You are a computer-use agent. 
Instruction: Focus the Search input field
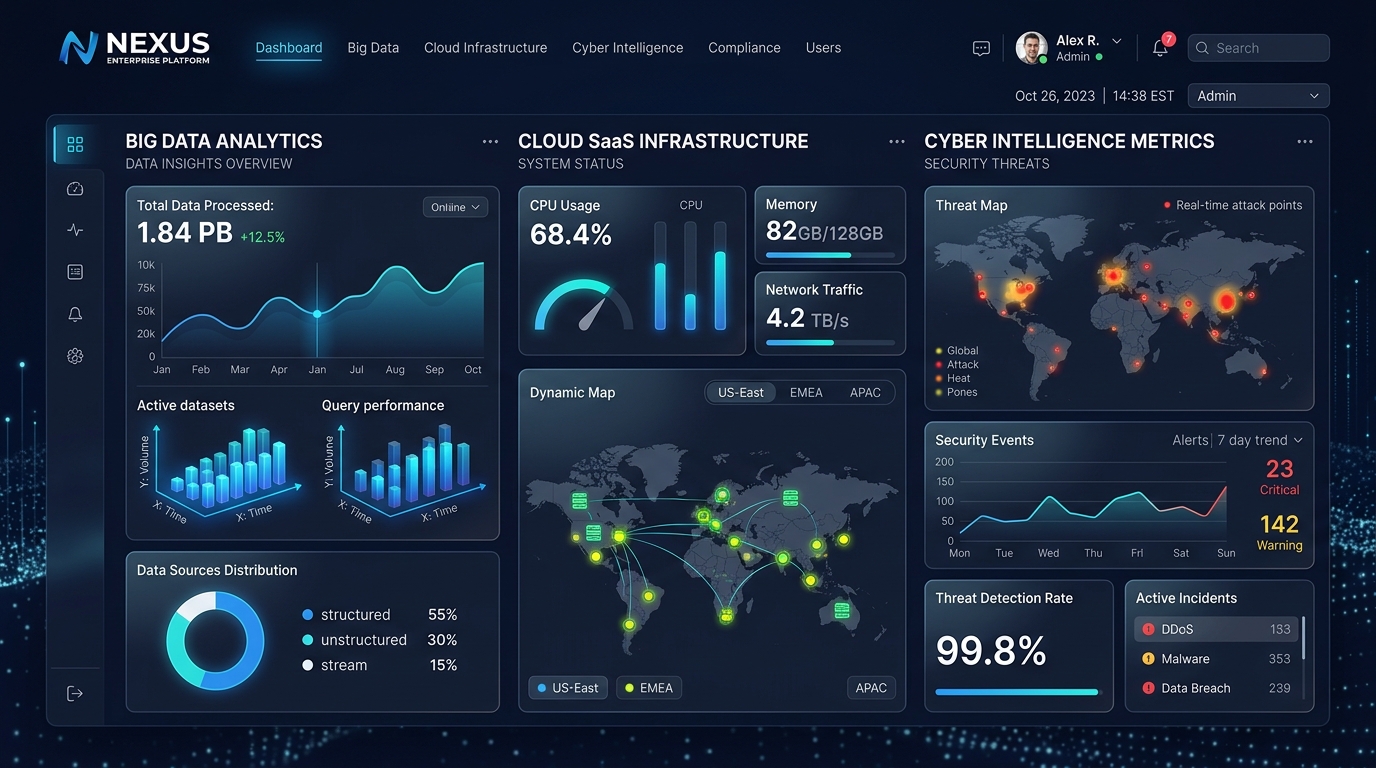(x=1259, y=48)
